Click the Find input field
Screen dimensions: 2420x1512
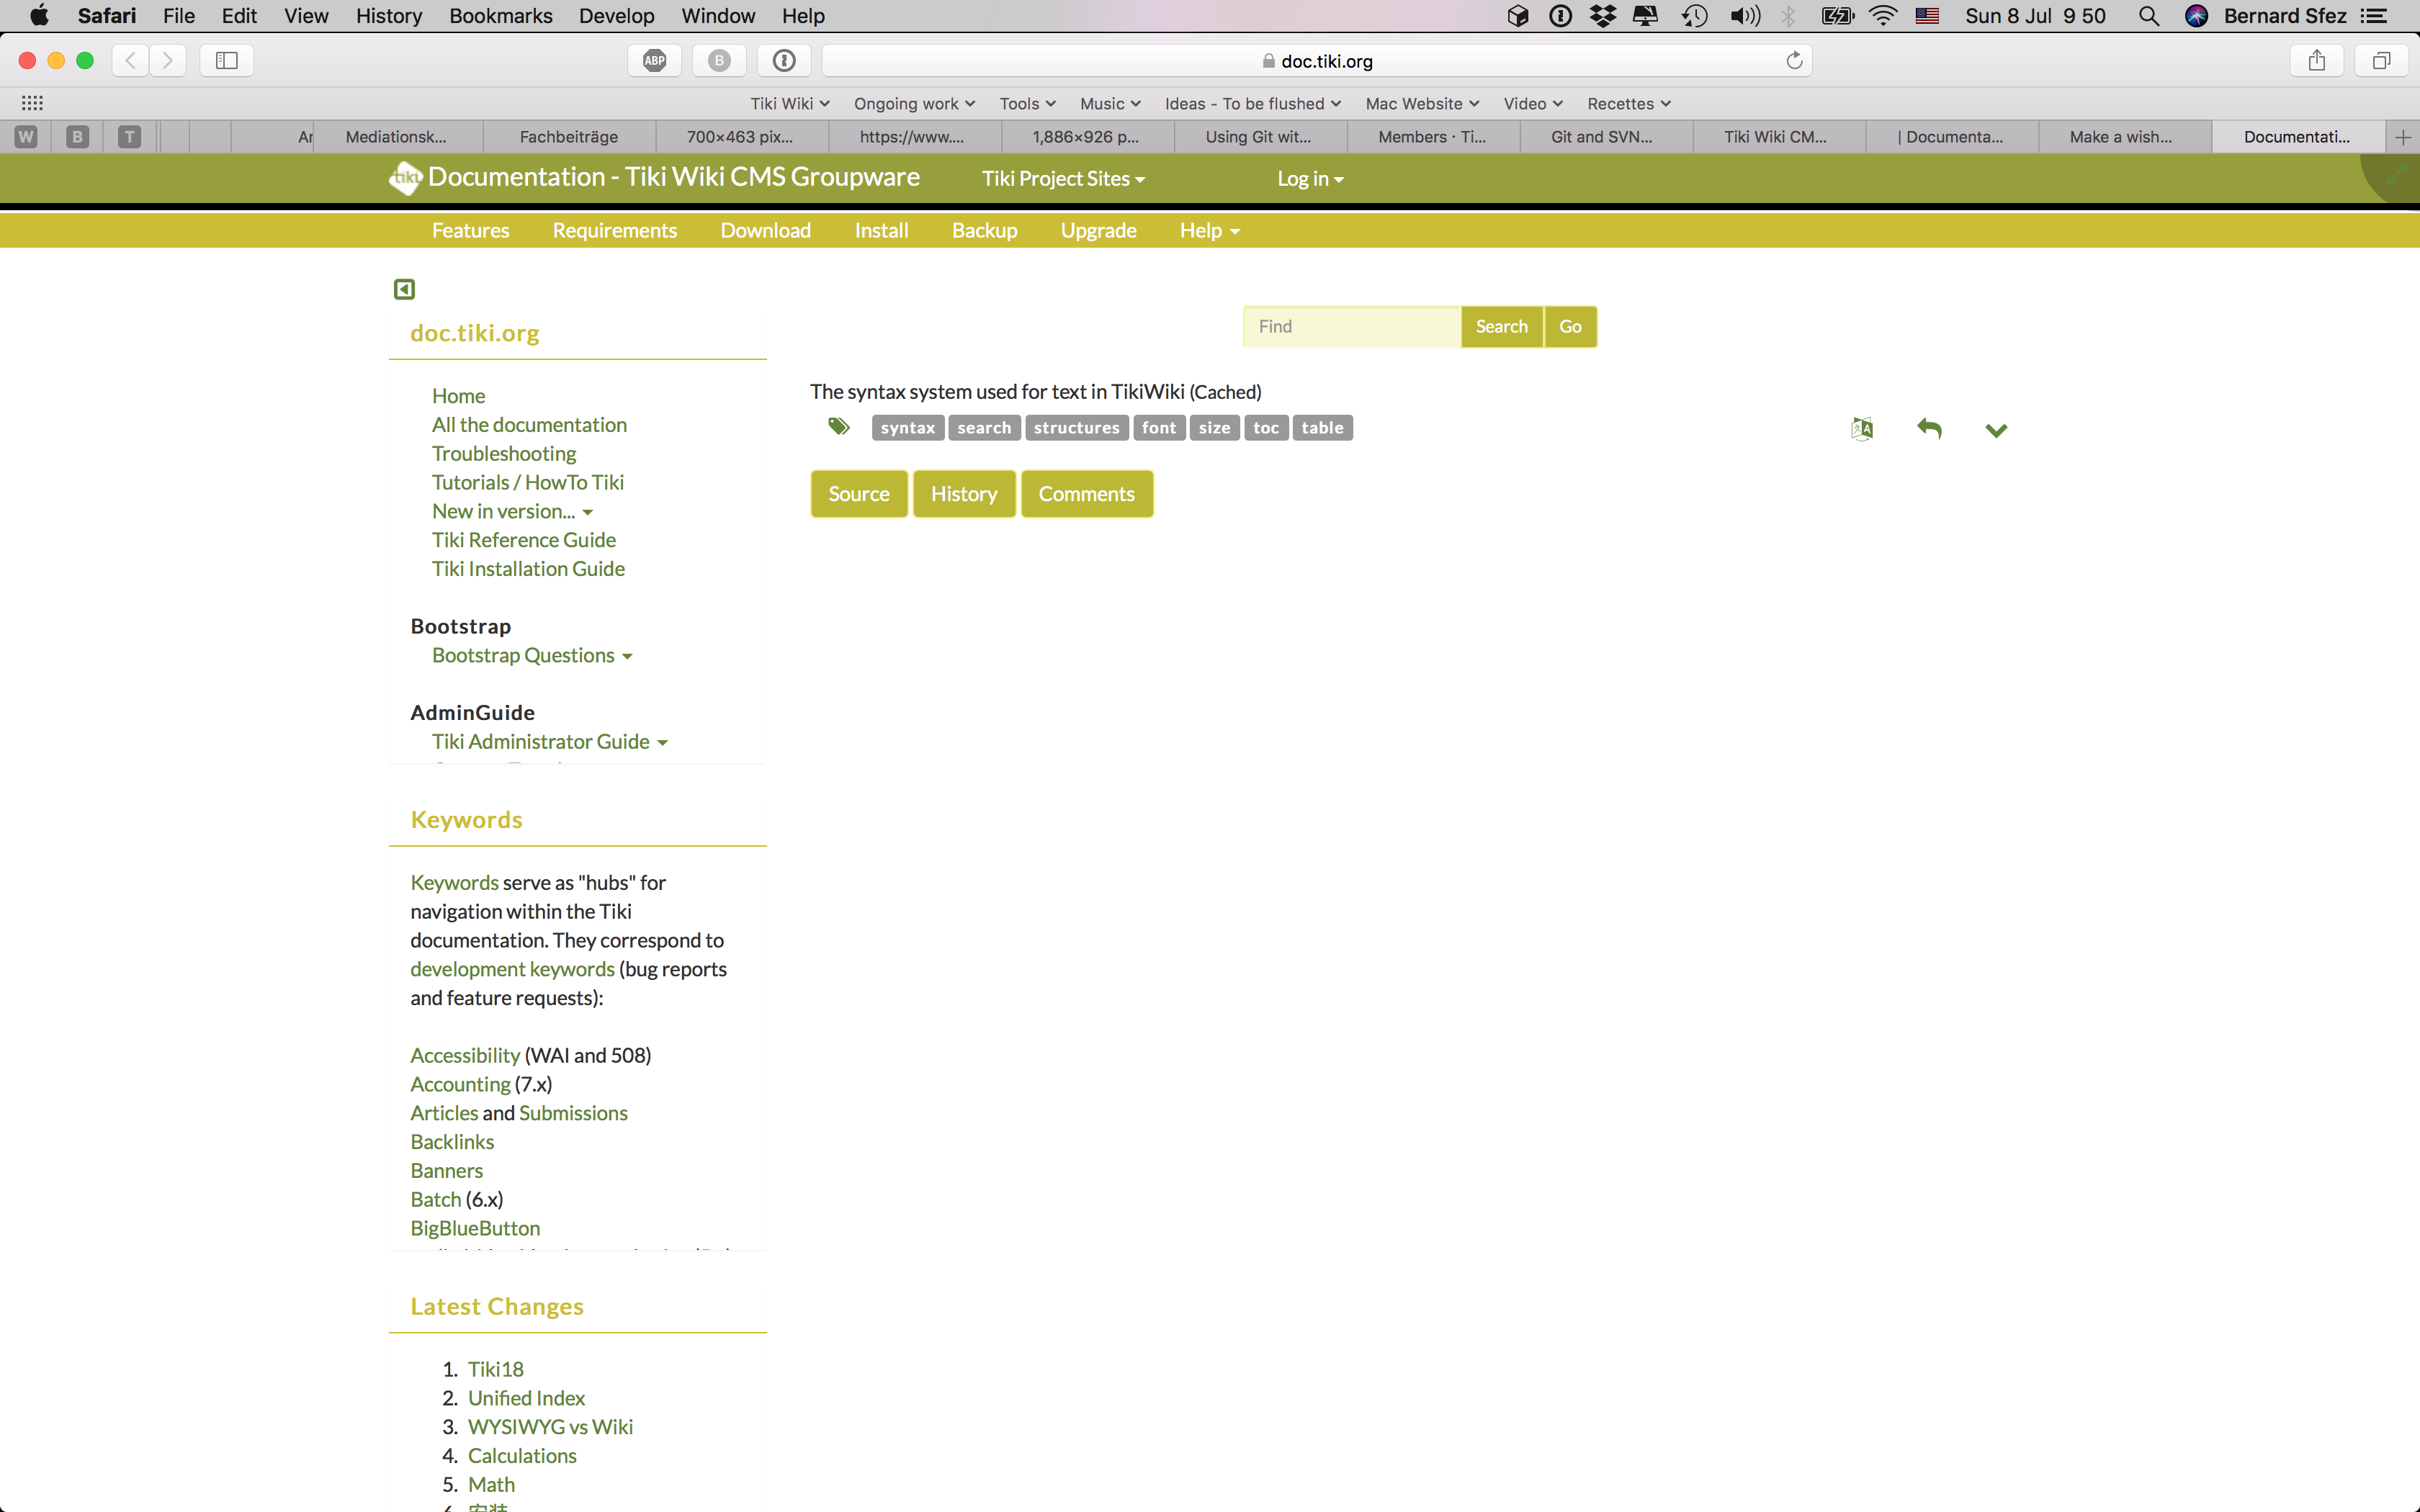[1352, 327]
